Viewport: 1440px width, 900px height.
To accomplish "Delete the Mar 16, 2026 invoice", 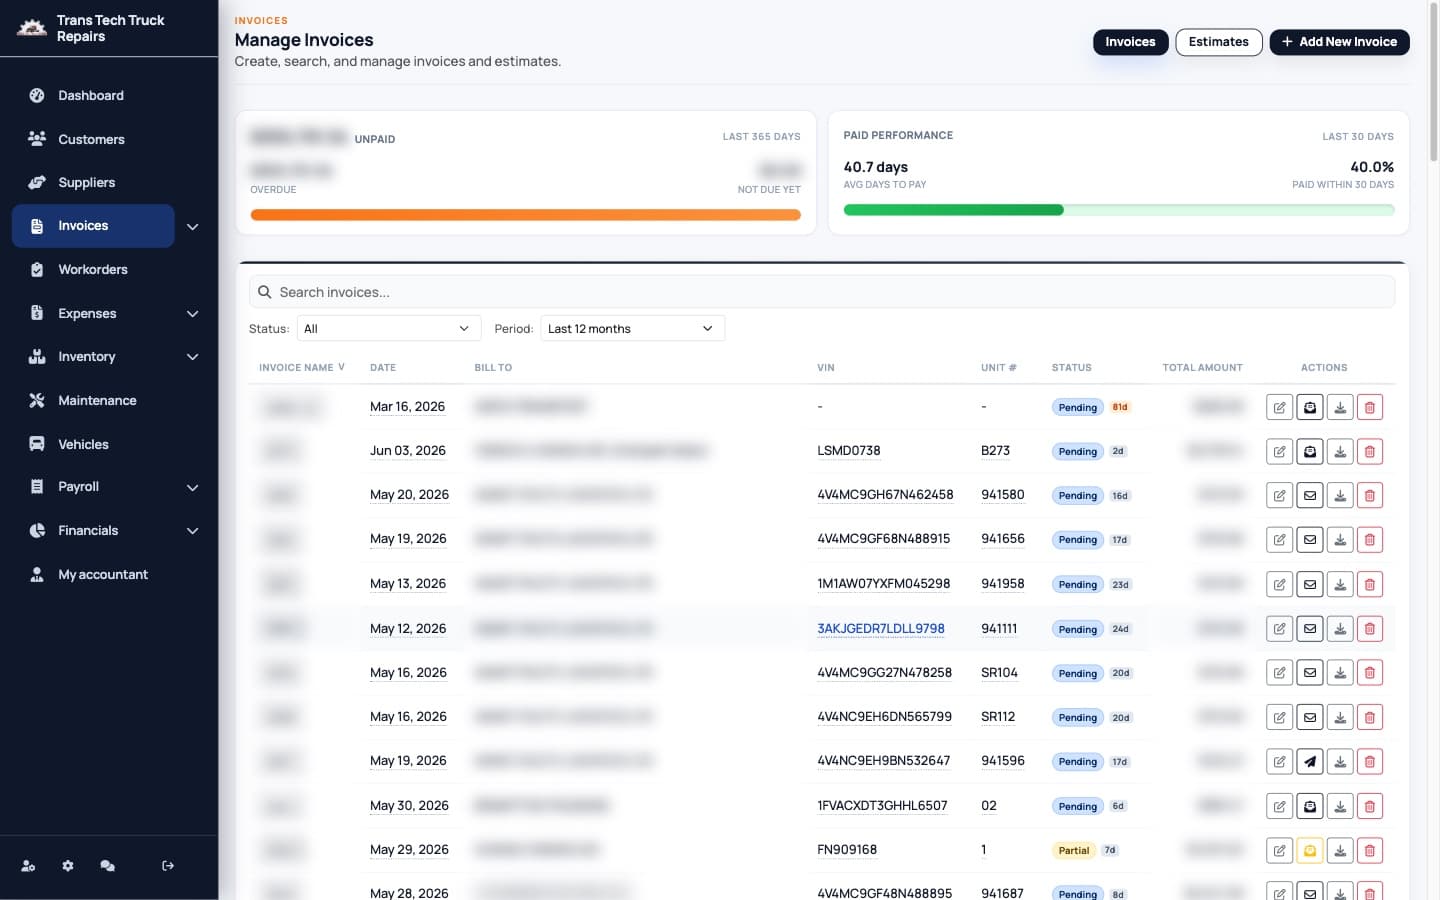I will coord(1370,407).
